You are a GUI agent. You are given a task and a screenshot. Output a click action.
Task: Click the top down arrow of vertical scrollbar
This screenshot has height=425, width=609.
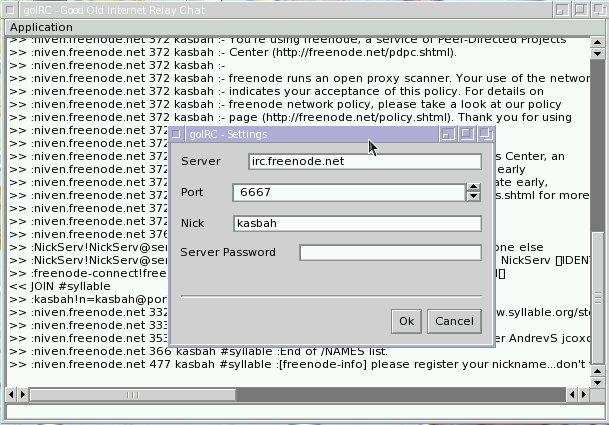pos(597,53)
